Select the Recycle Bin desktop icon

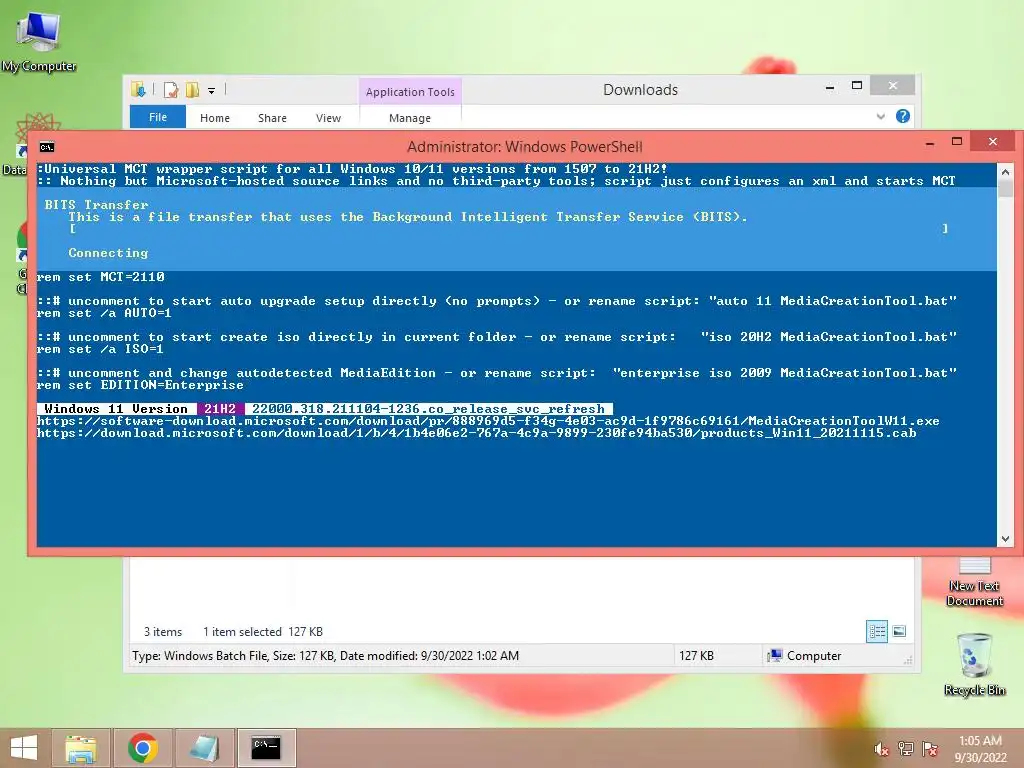point(974,664)
